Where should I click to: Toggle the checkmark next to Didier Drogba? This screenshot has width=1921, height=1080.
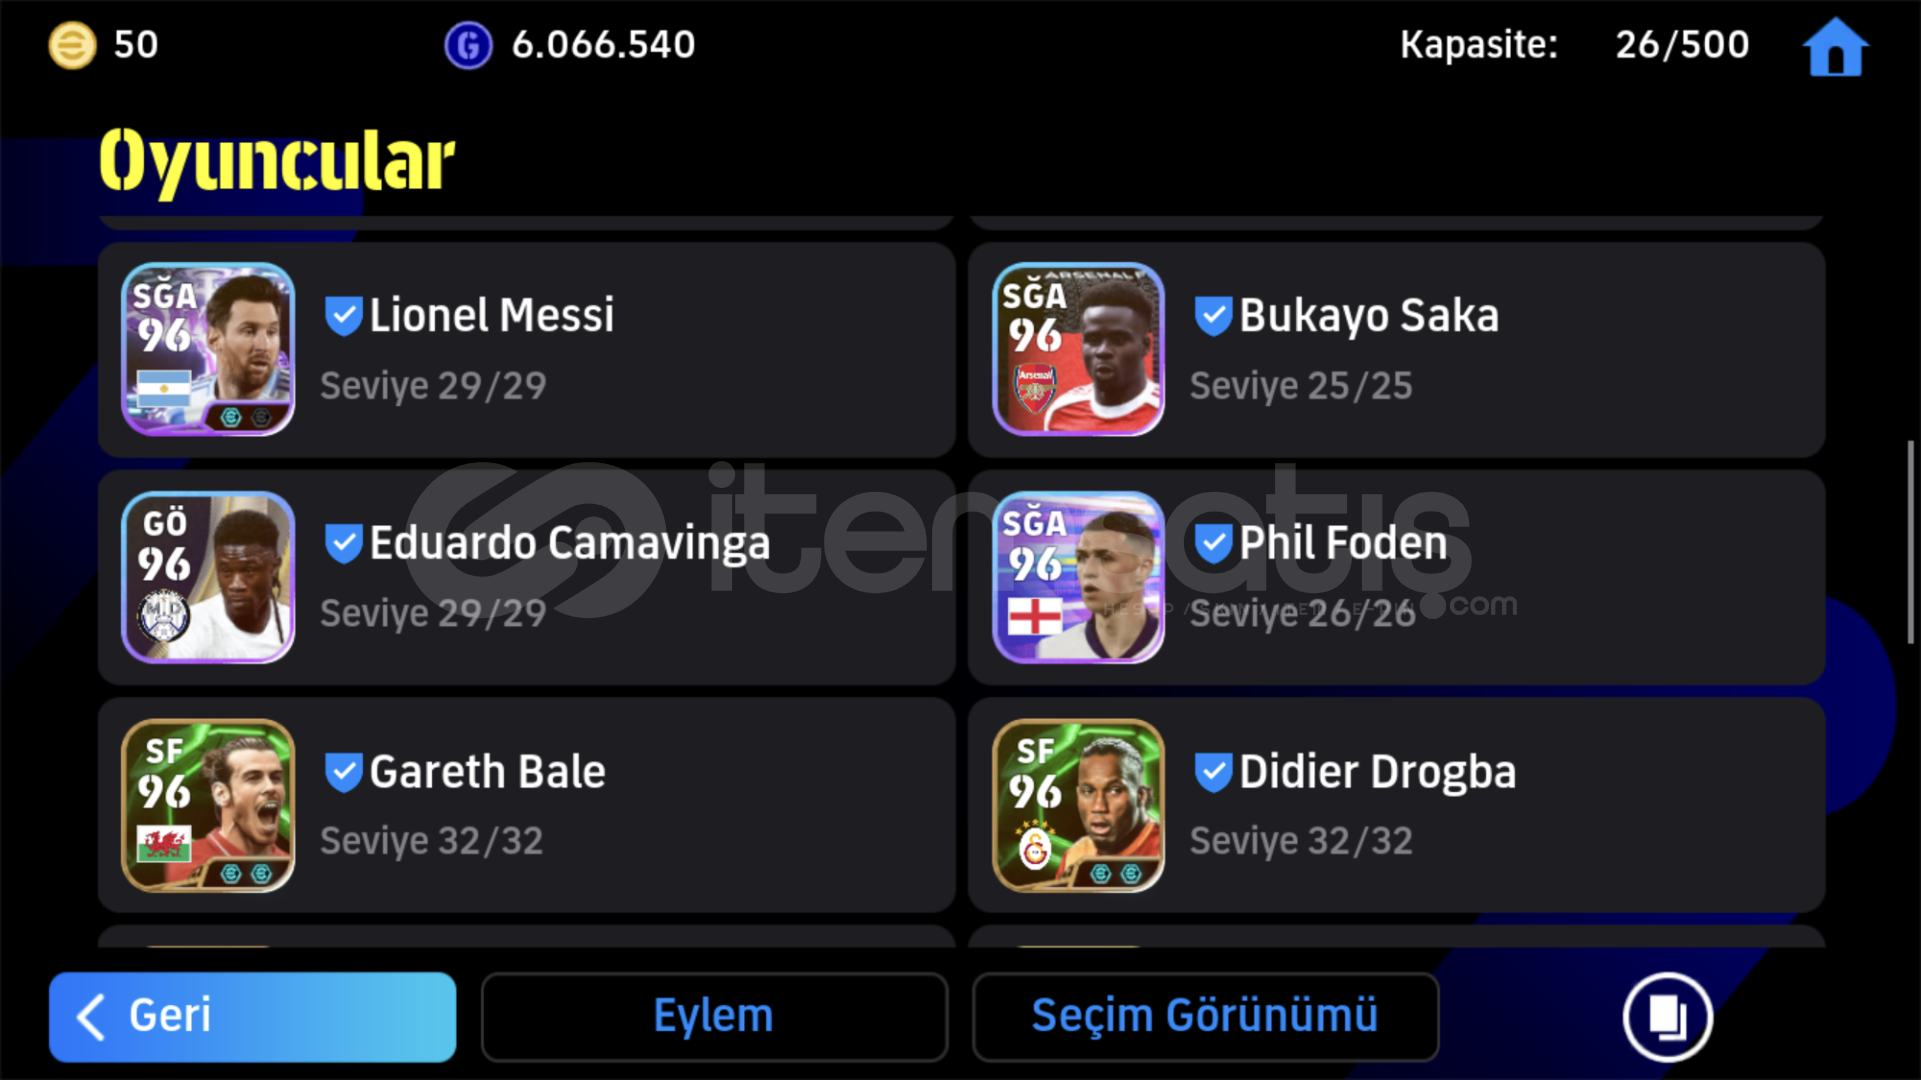1213,772
